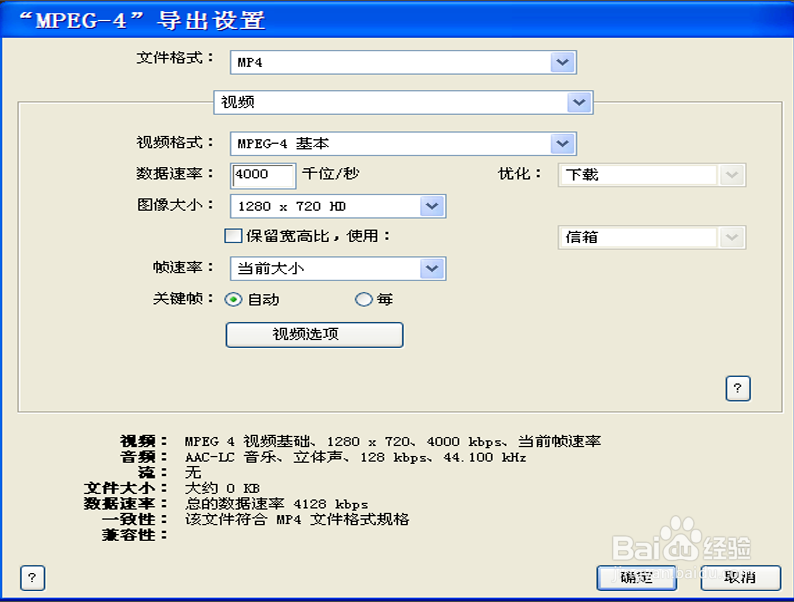Click the help question mark at bottom left
The image size is (794, 602).
click(x=32, y=578)
